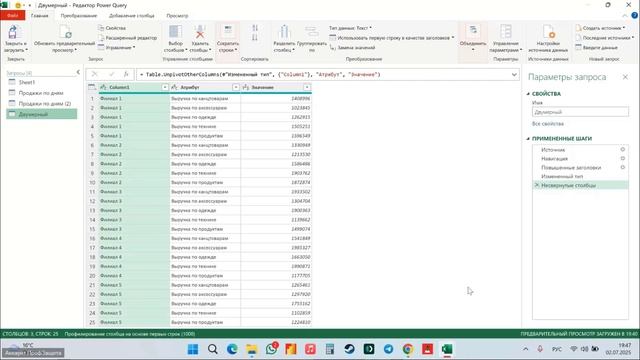This screenshot has width=640, height=360.
Task: Open the Windows Start menu
Action: pyautogui.click(x=193, y=349)
